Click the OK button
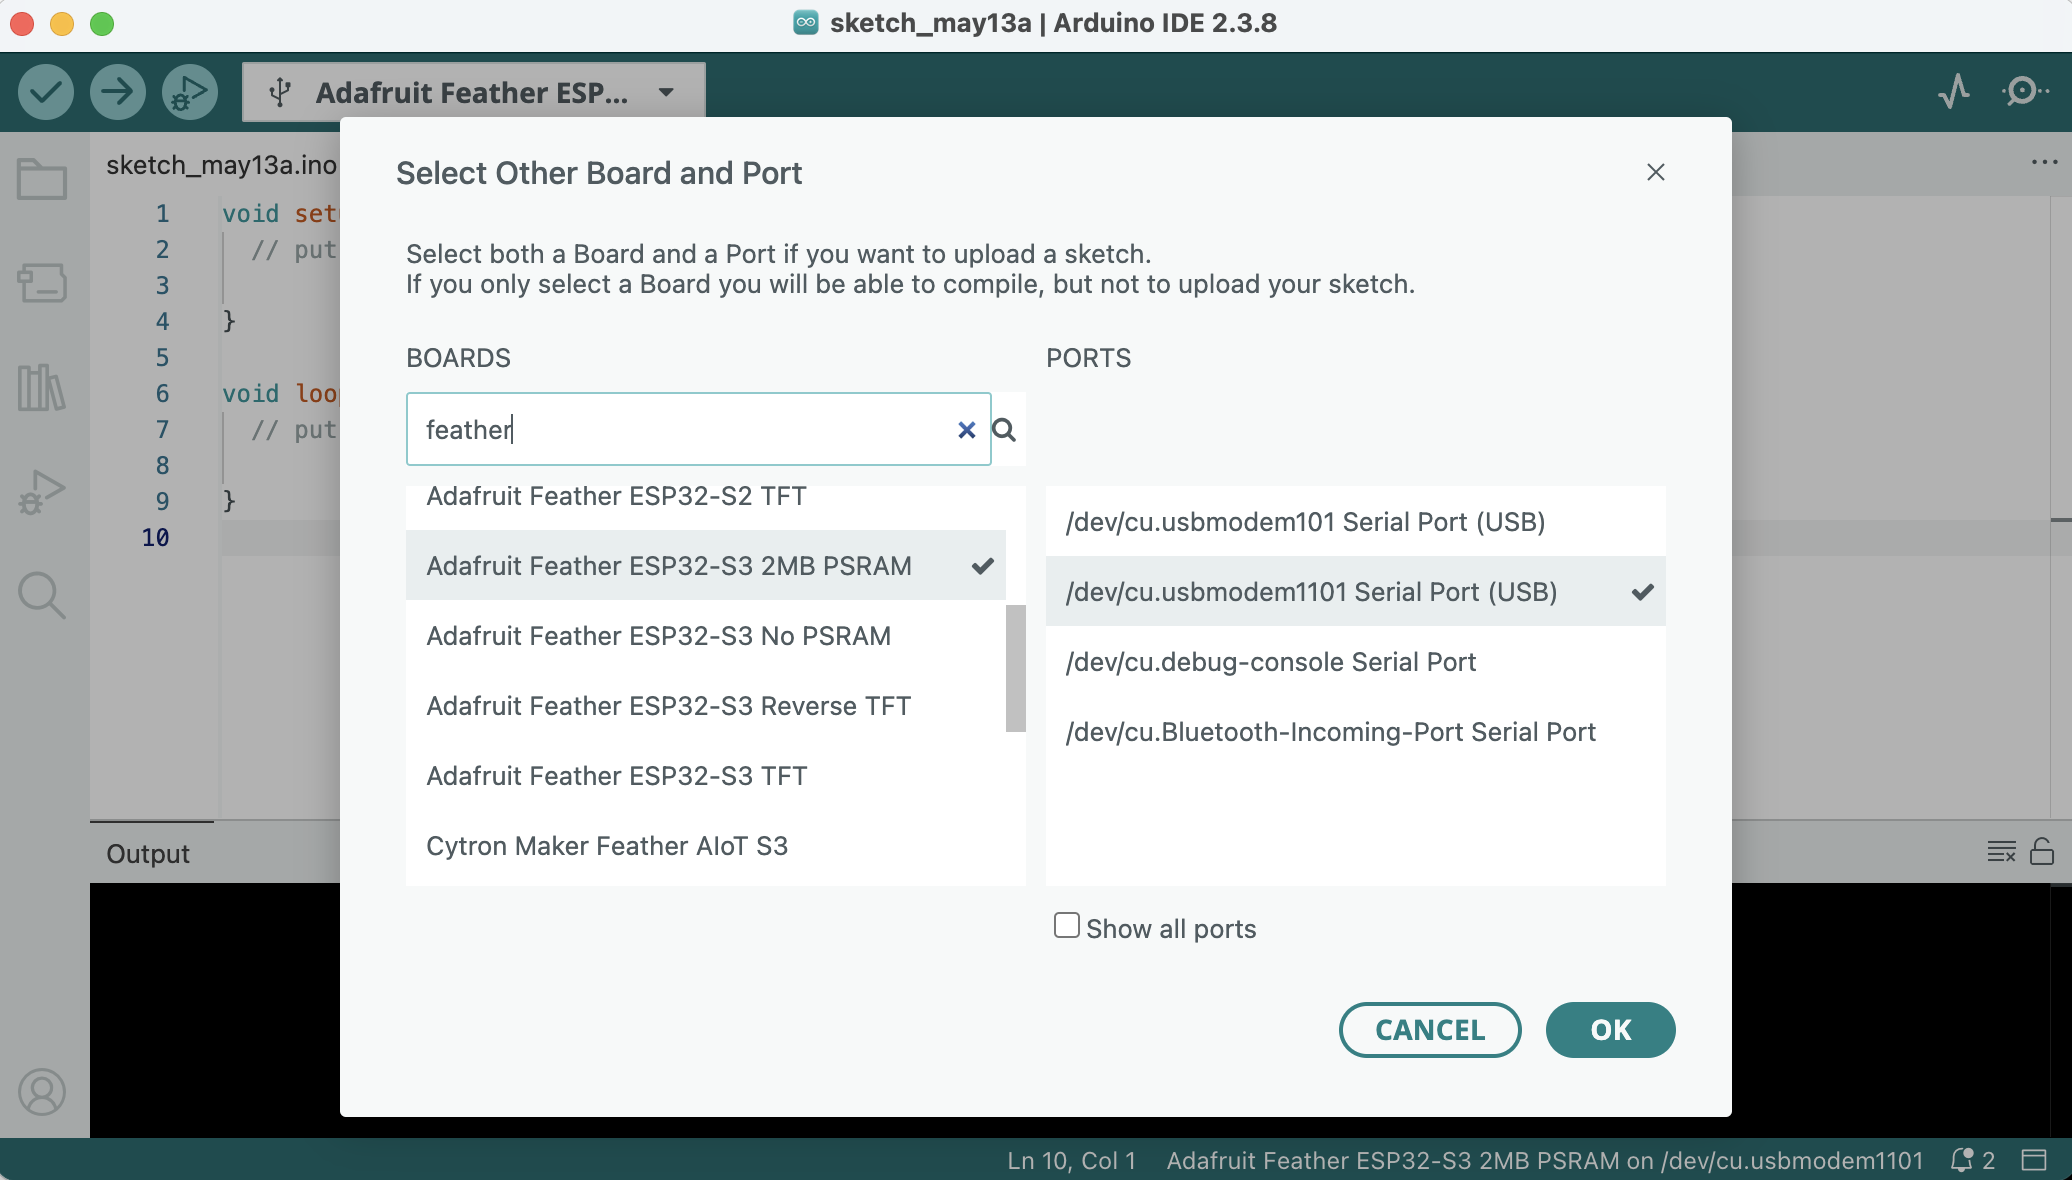The image size is (2072, 1180). tap(1610, 1030)
